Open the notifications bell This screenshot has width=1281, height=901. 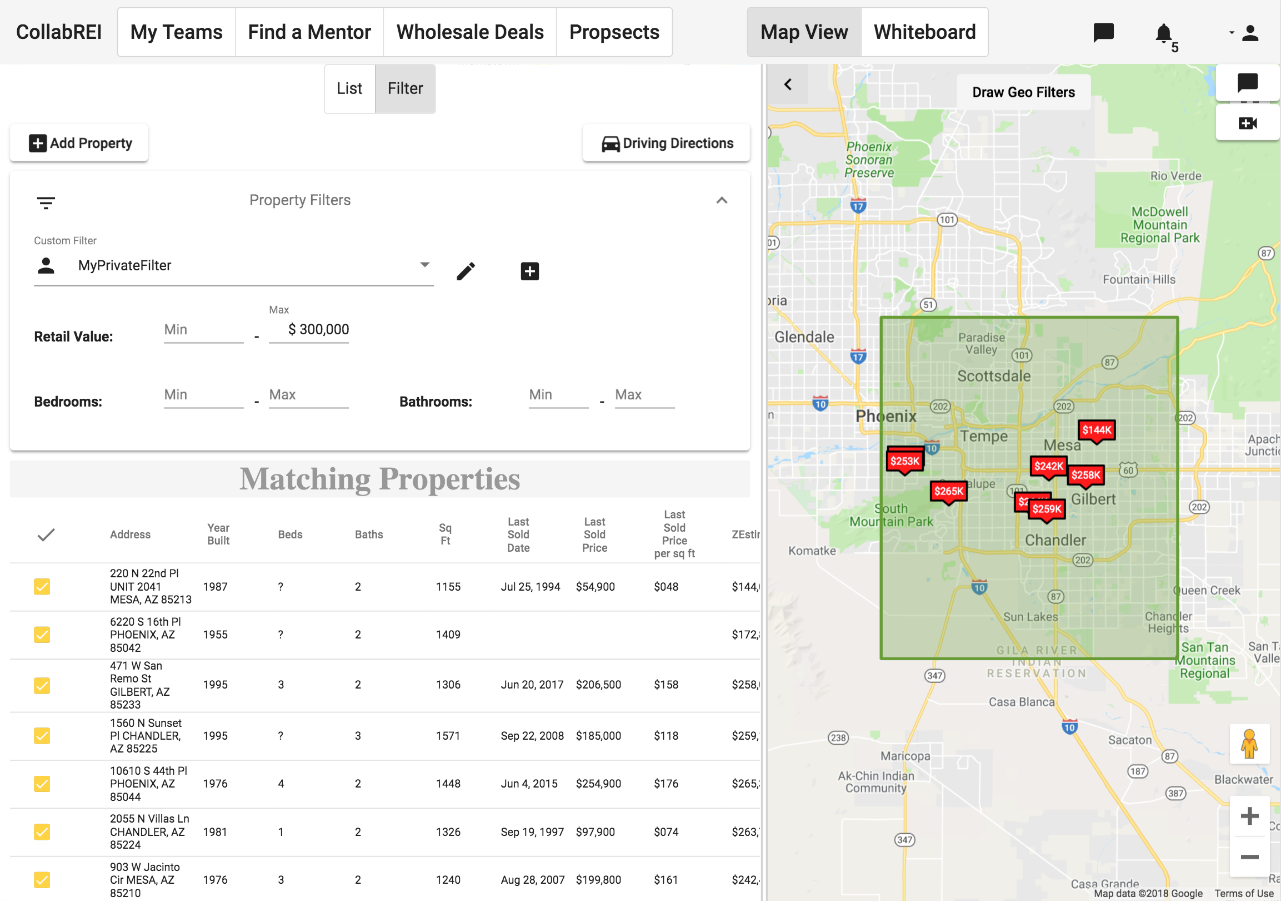pos(1163,34)
